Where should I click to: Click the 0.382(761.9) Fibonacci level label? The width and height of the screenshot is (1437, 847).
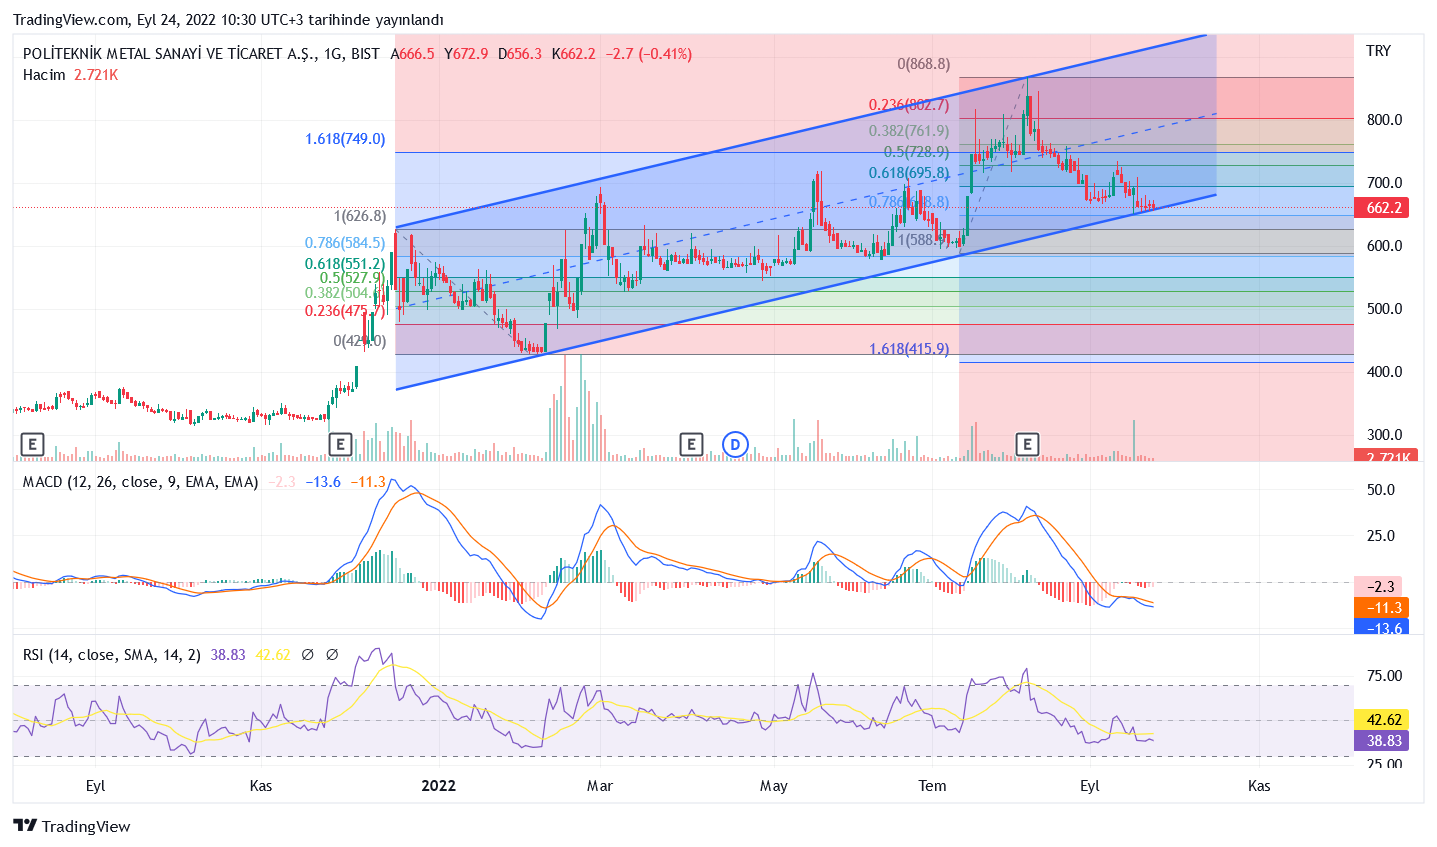click(x=908, y=131)
